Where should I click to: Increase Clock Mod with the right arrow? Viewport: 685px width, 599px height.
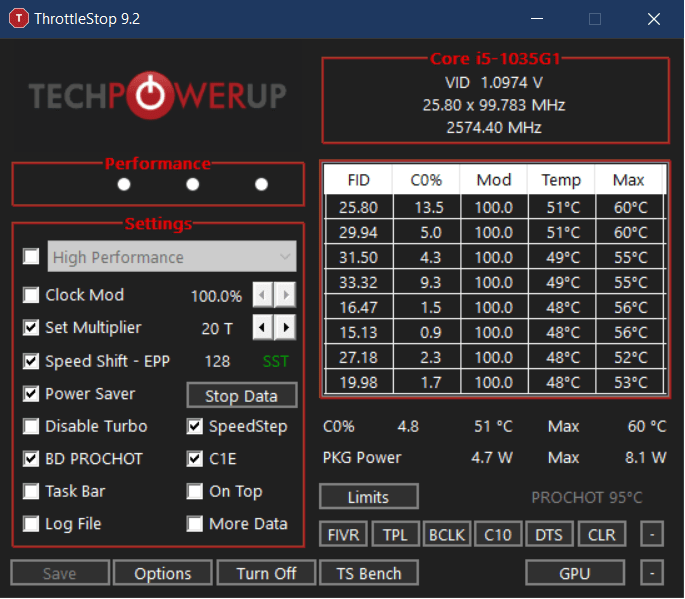pyautogui.click(x=285, y=295)
